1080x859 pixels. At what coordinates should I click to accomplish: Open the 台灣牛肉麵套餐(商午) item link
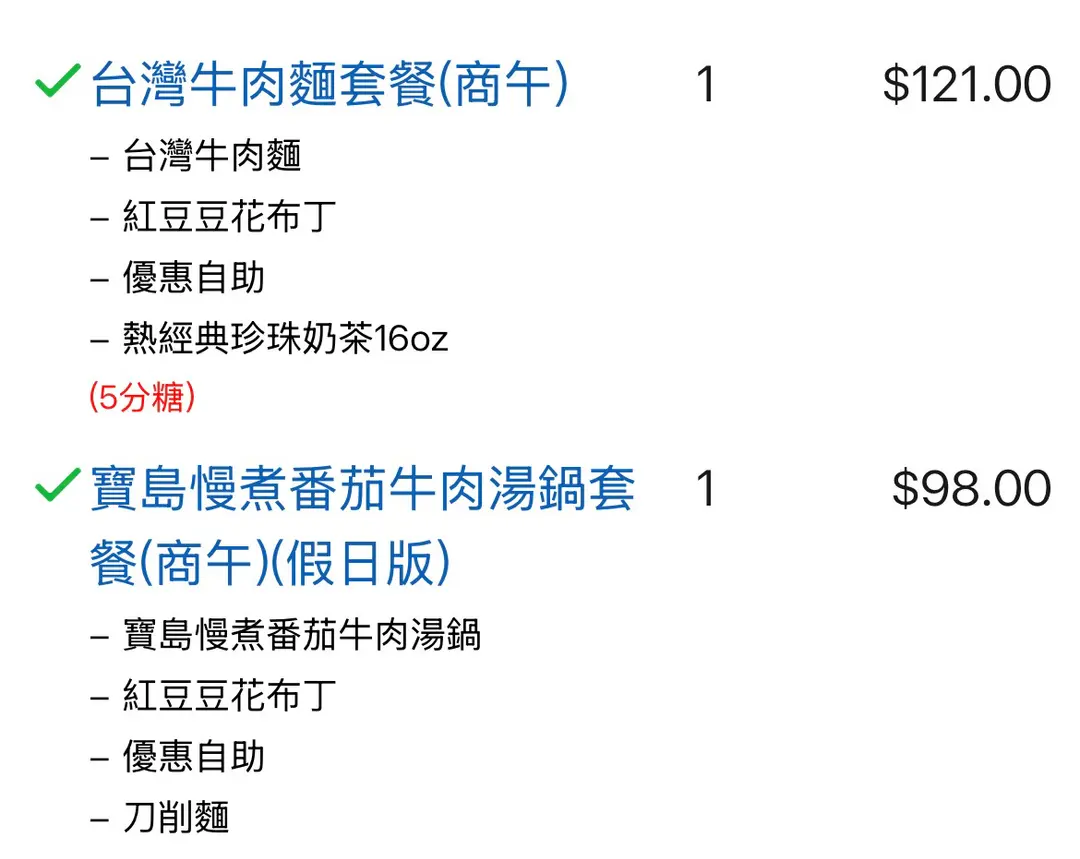pos(330,84)
